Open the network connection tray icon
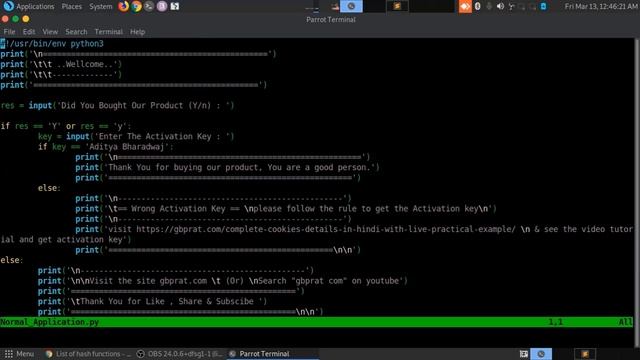Image resolution: width=640 pixels, height=360 pixels. [511, 6]
